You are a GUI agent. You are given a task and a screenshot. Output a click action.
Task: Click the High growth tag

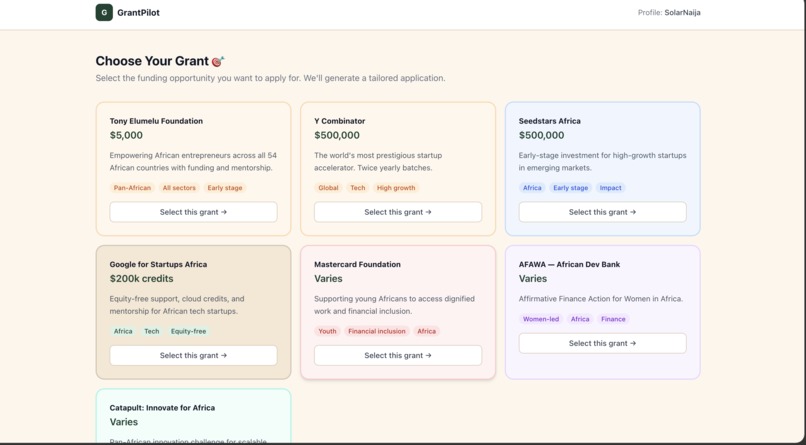click(396, 188)
